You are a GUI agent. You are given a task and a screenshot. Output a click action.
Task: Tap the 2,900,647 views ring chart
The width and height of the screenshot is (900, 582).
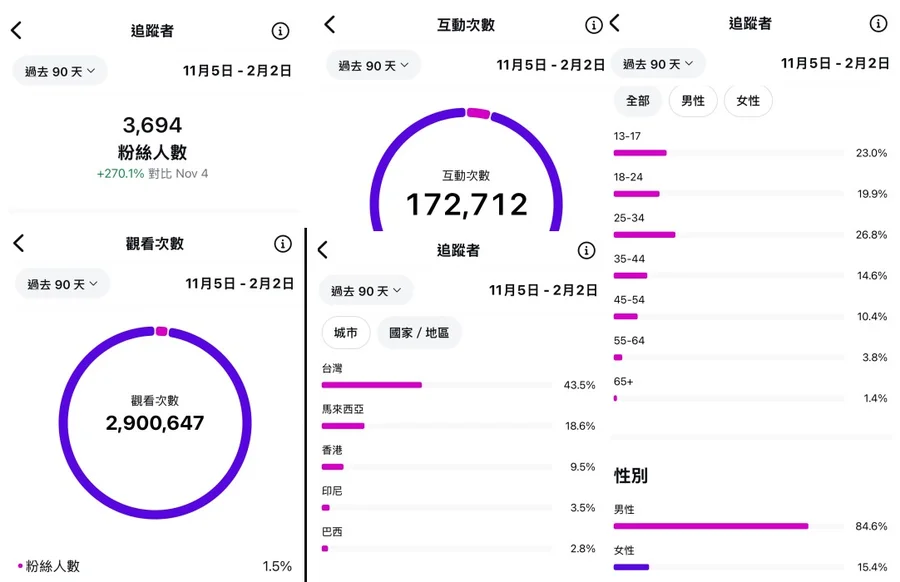[x=155, y=422]
